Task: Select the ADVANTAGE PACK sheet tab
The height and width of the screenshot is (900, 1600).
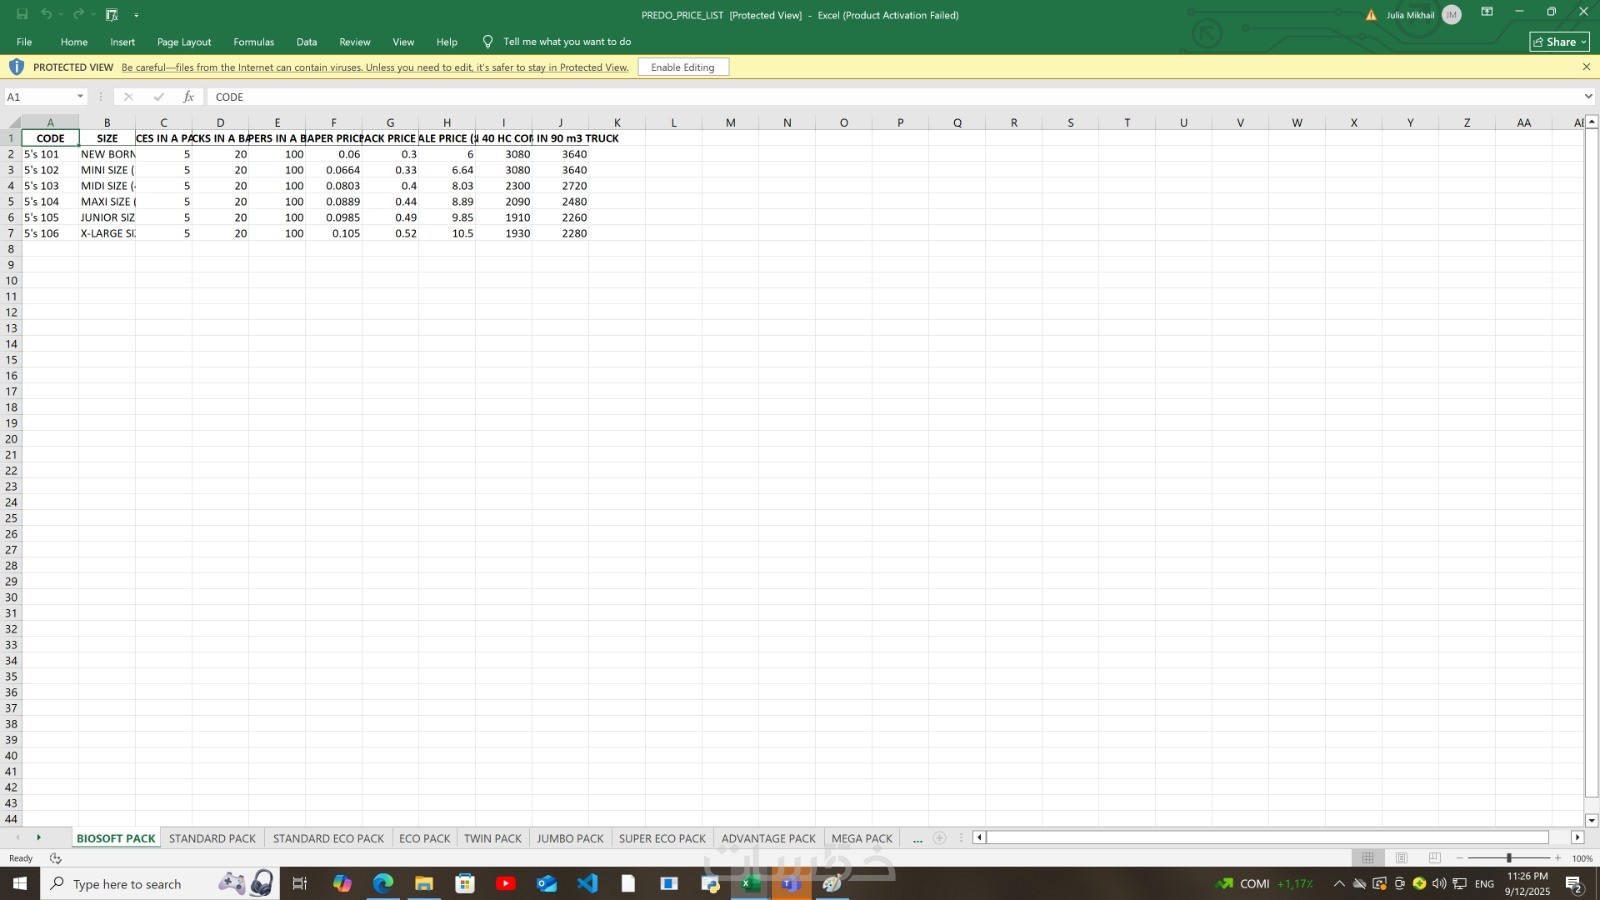Action: (768, 838)
